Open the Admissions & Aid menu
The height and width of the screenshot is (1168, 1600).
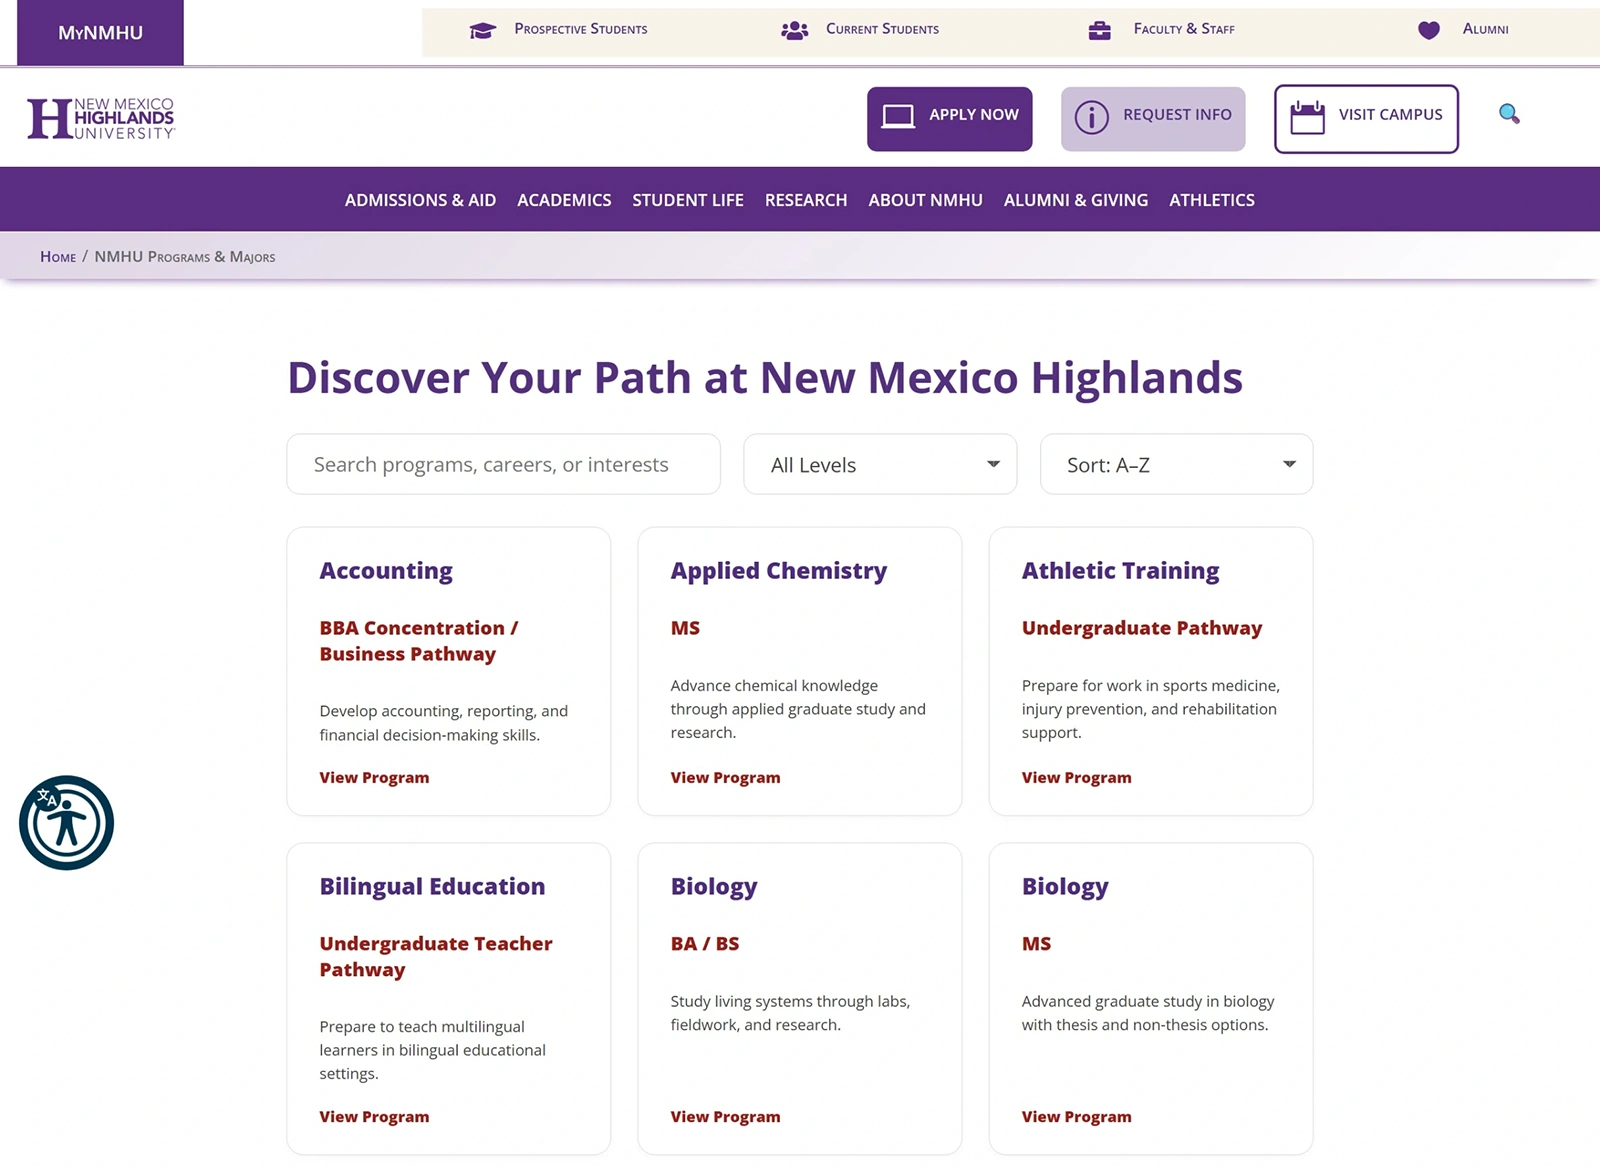(x=420, y=200)
